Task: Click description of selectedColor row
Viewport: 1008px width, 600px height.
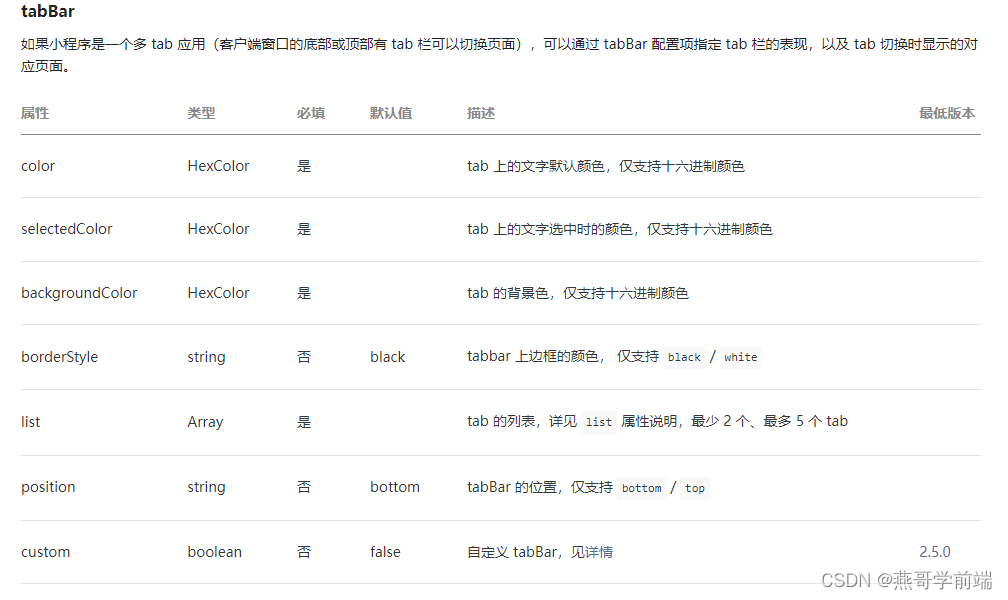Action: click(620, 229)
